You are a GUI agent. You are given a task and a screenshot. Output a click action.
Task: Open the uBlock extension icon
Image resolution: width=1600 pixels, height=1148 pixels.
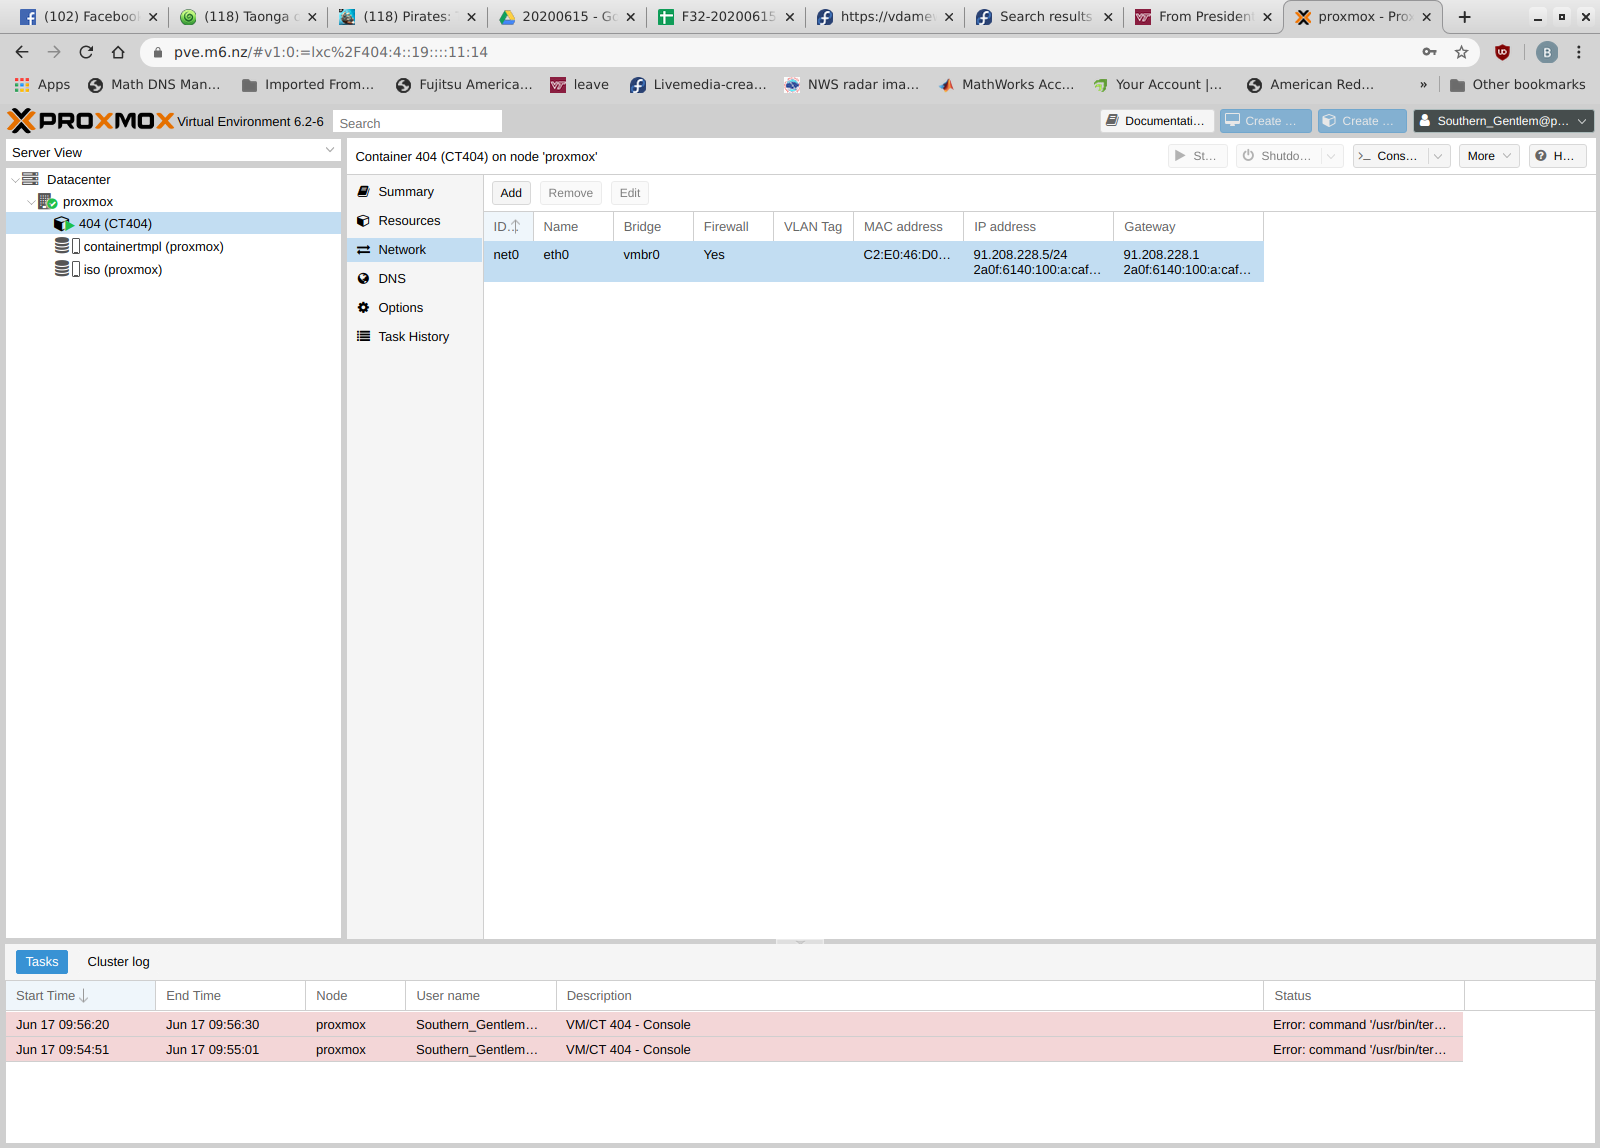click(x=1502, y=52)
